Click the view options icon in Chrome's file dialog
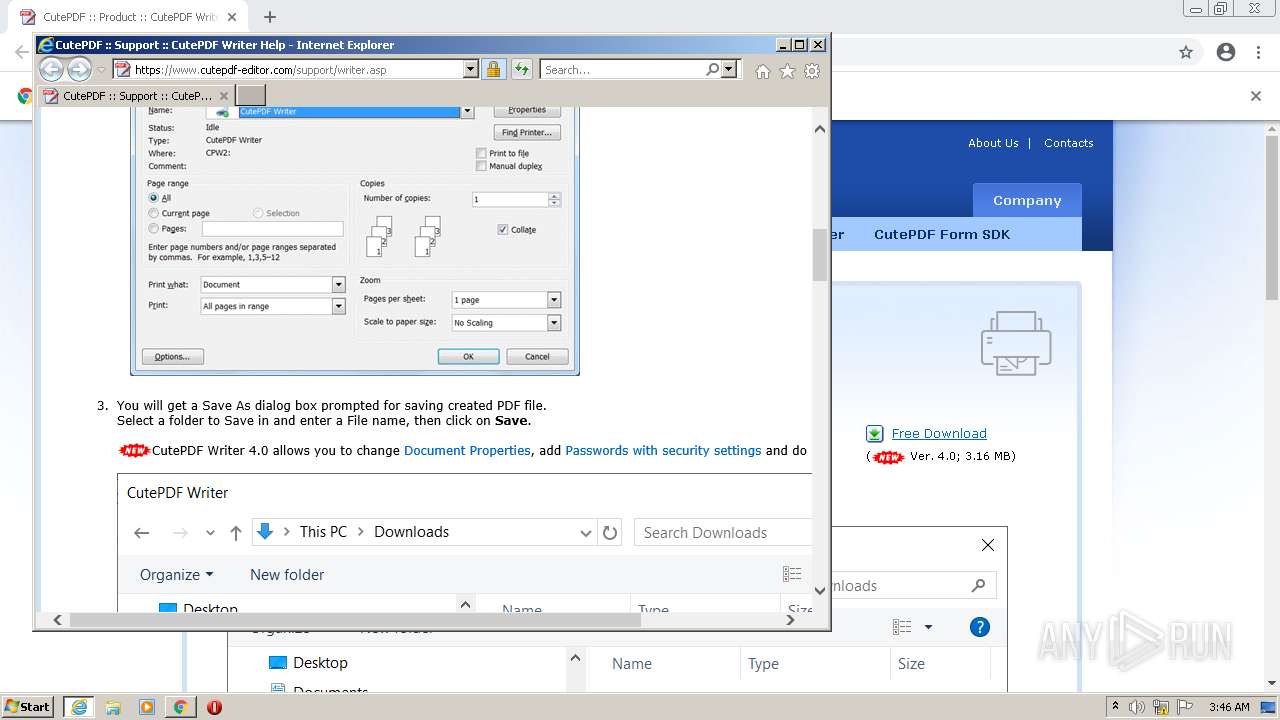The image size is (1280, 720). coord(903,627)
